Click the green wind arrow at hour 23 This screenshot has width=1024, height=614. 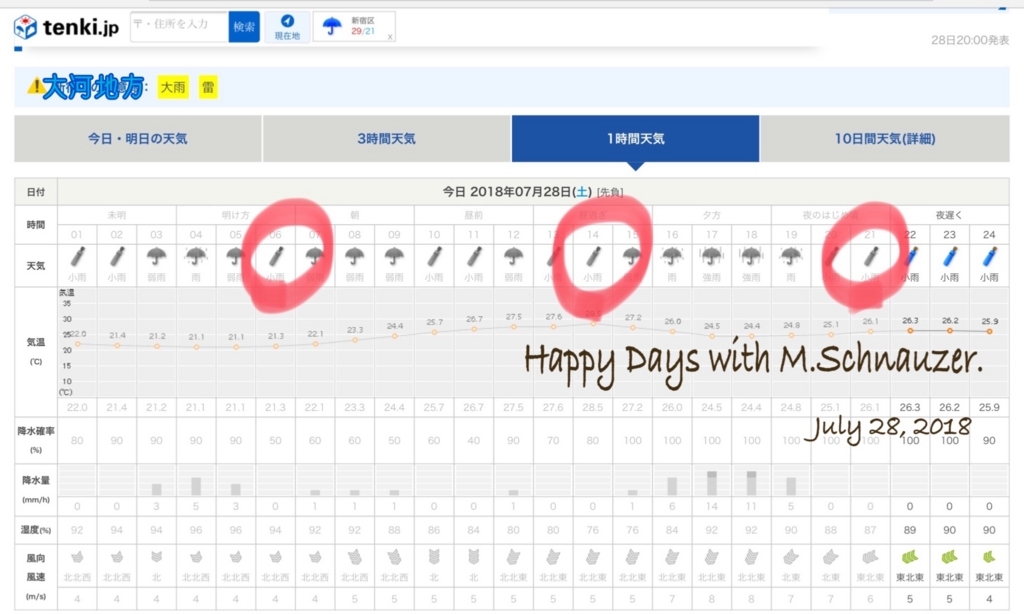950,557
